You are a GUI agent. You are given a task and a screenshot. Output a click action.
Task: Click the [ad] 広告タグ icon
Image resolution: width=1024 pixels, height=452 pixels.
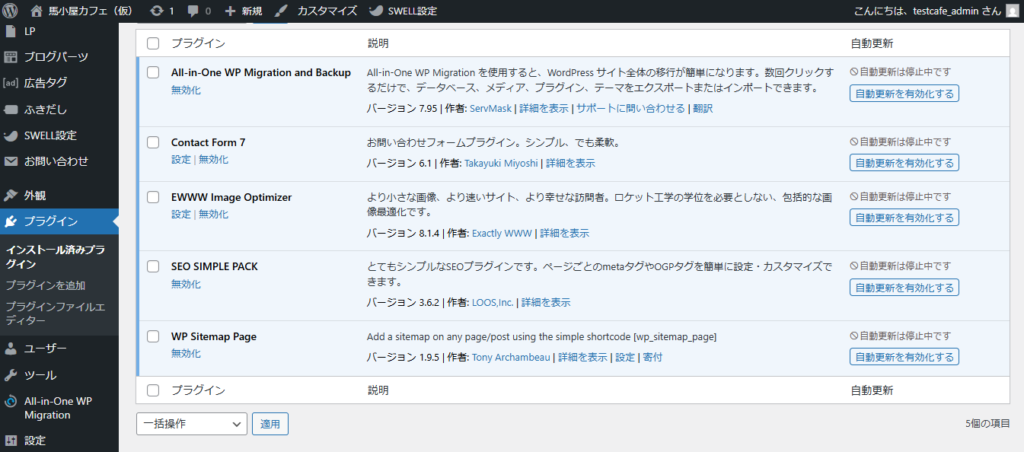(x=10, y=83)
